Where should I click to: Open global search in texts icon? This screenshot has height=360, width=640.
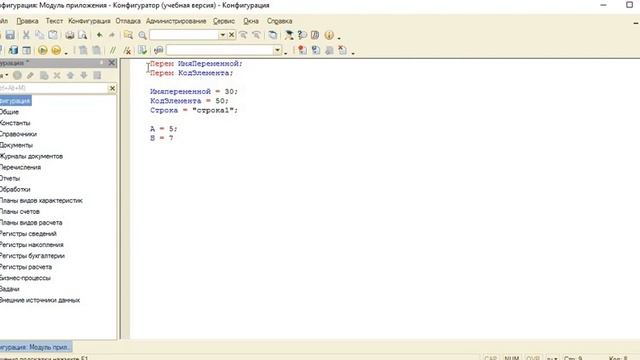[128, 35]
